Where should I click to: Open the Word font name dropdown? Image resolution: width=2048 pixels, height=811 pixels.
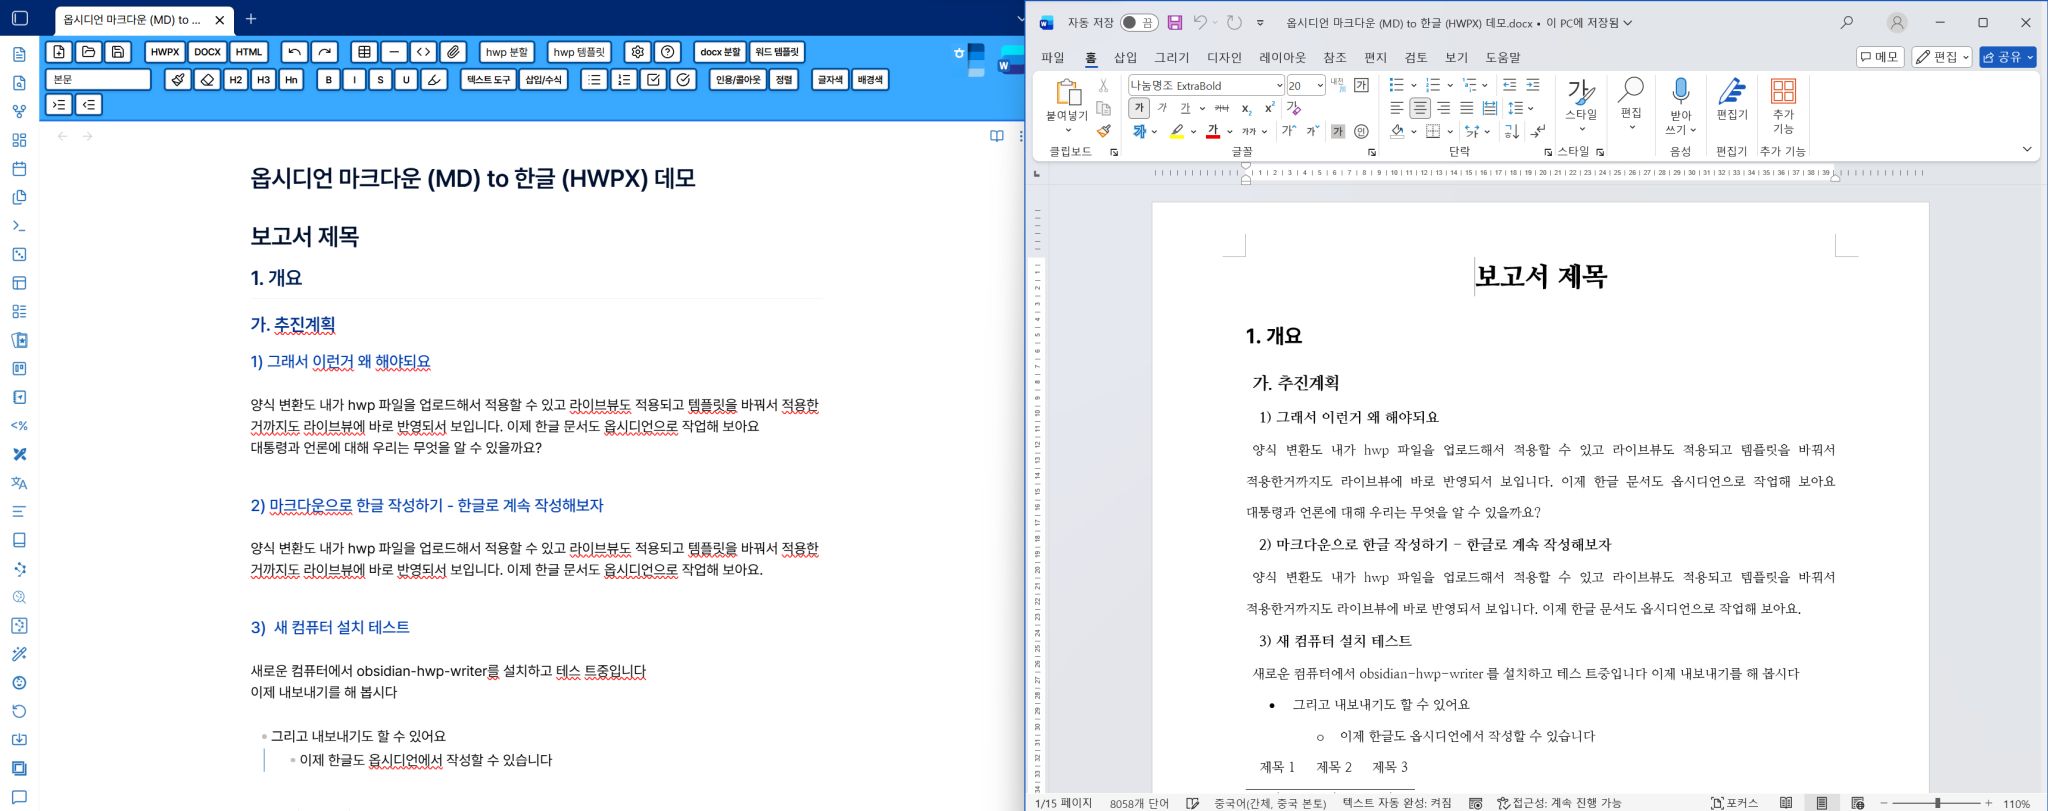click(x=1279, y=86)
